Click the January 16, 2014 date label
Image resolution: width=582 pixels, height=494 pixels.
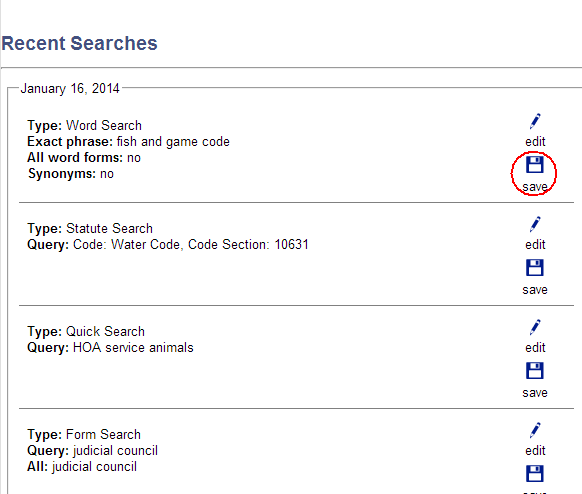(70, 88)
